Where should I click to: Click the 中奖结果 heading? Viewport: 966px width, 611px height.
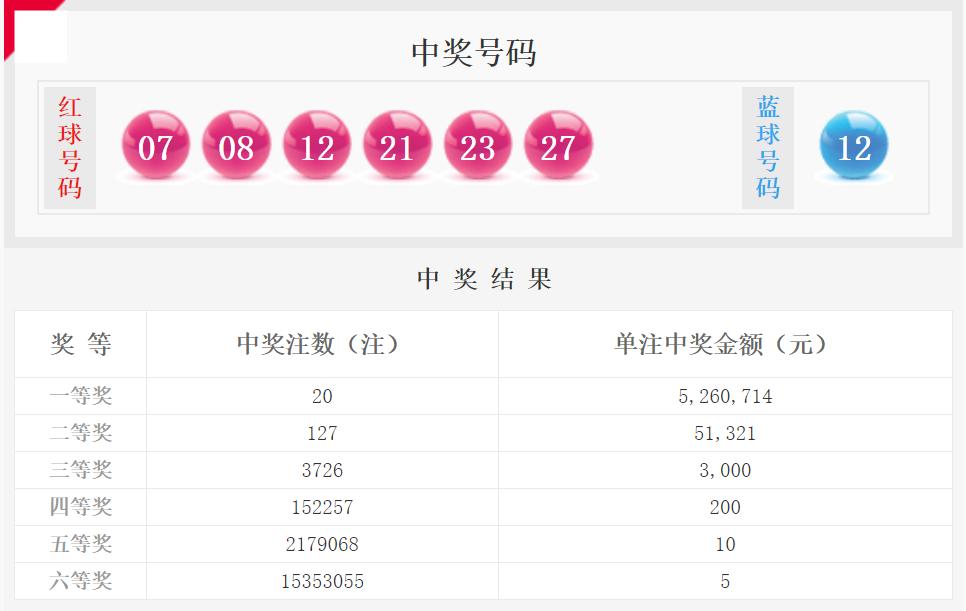click(x=484, y=279)
